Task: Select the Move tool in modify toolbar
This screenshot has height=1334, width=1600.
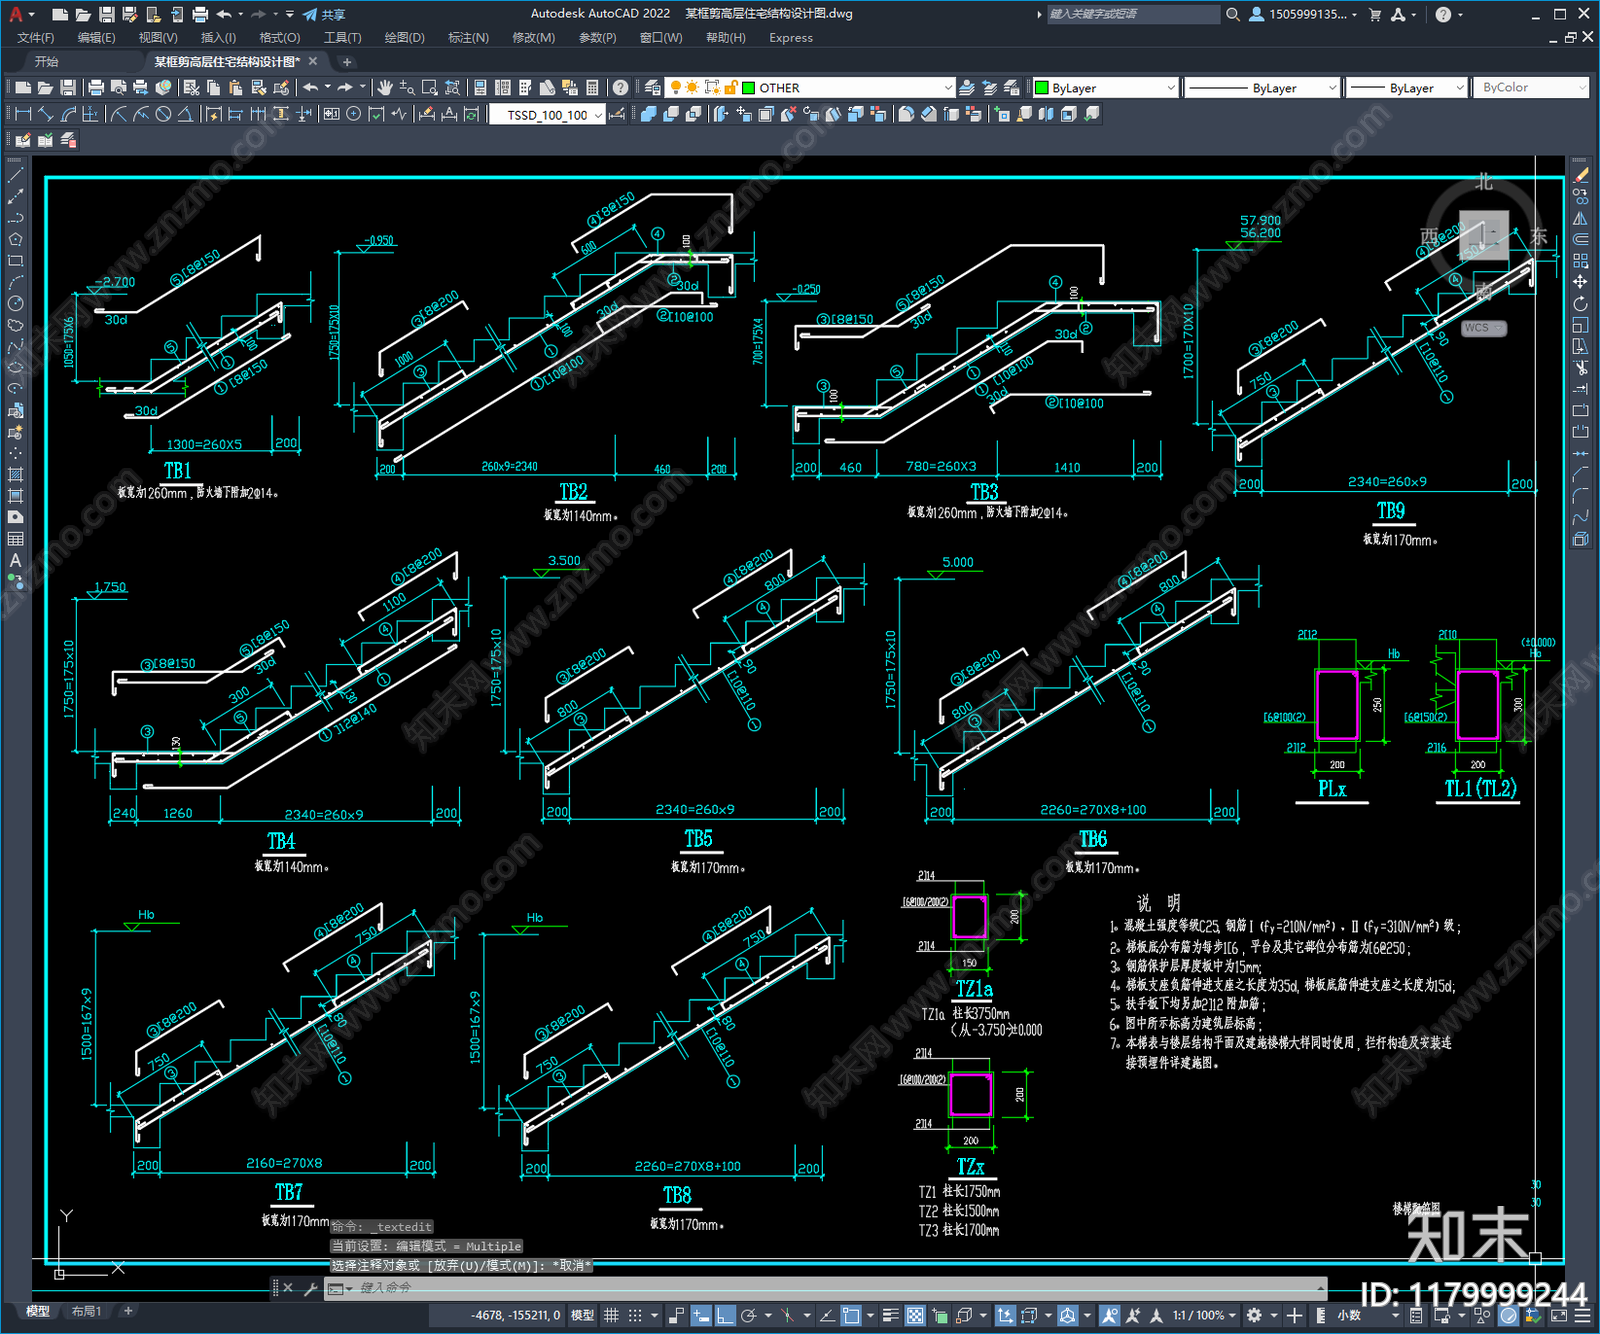Action: click(1580, 282)
